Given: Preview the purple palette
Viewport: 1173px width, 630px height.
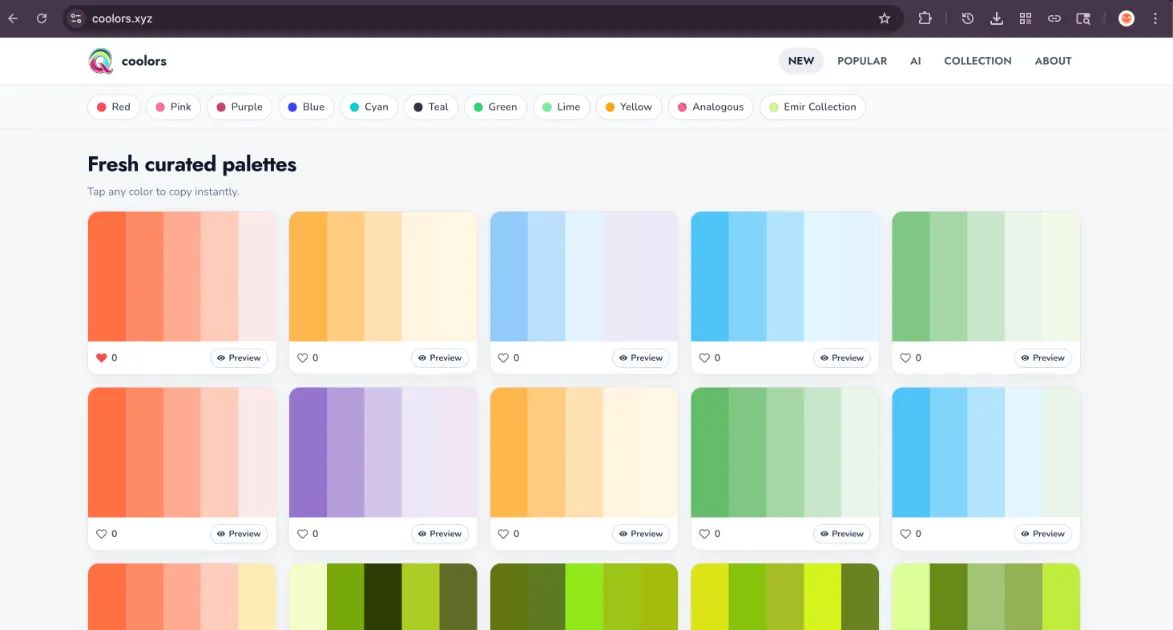Looking at the screenshot, I should click(x=440, y=533).
